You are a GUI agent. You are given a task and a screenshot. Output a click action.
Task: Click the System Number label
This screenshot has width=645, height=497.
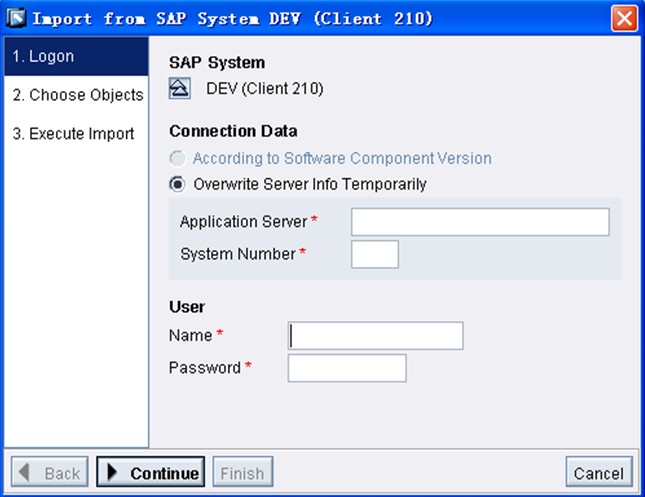pyautogui.click(x=238, y=254)
